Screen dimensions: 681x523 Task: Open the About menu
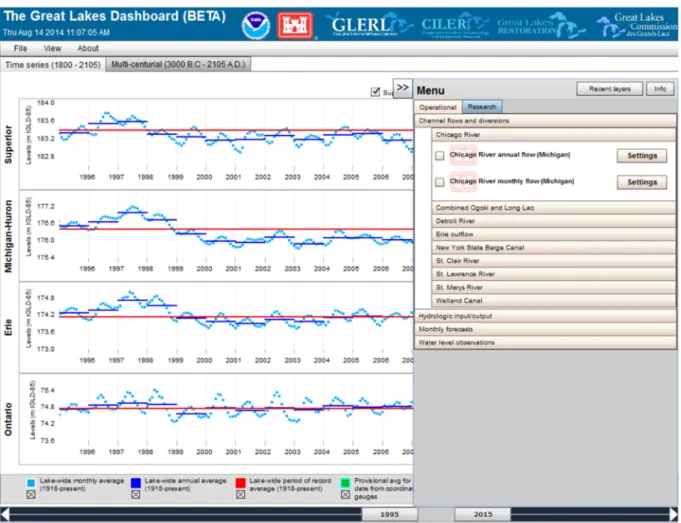point(88,48)
